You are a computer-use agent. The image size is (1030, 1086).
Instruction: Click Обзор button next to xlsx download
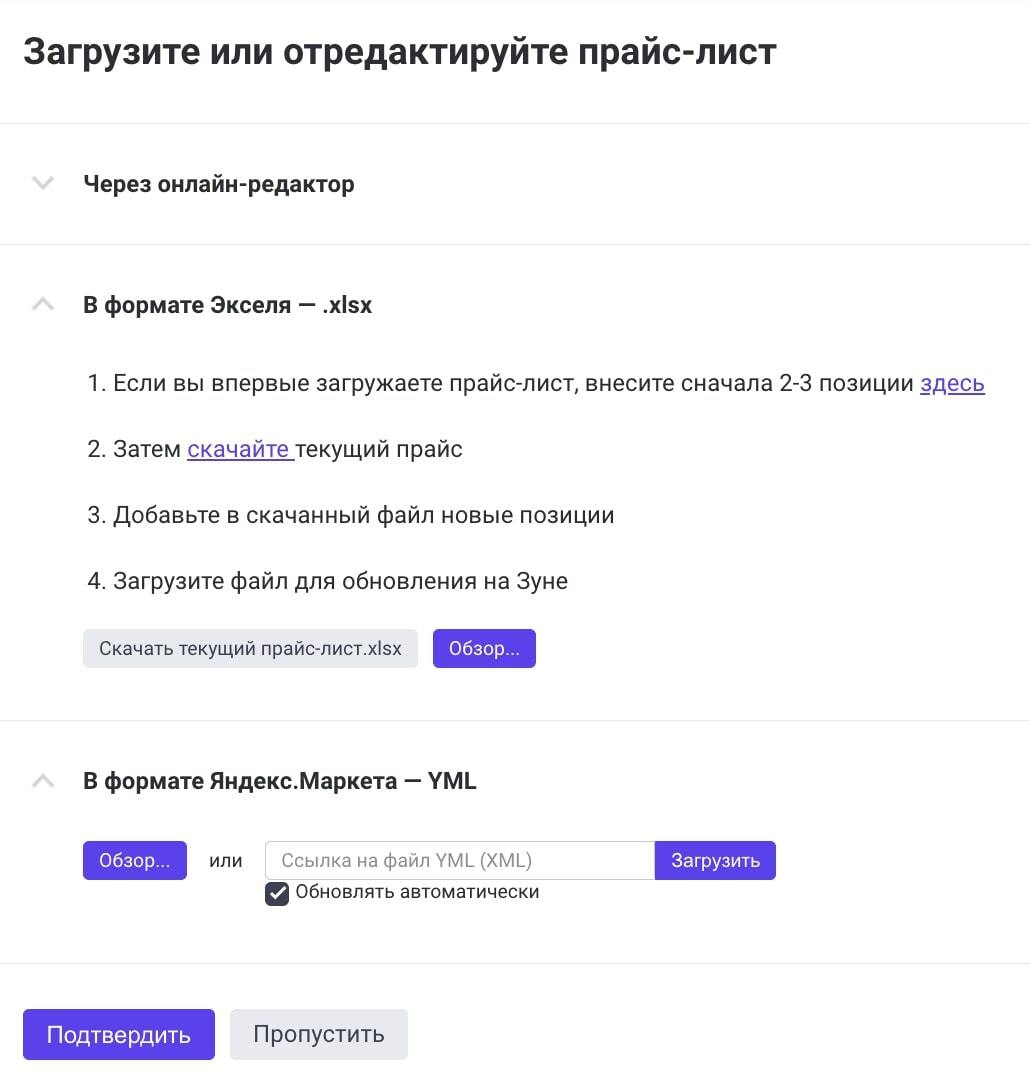[x=484, y=648]
